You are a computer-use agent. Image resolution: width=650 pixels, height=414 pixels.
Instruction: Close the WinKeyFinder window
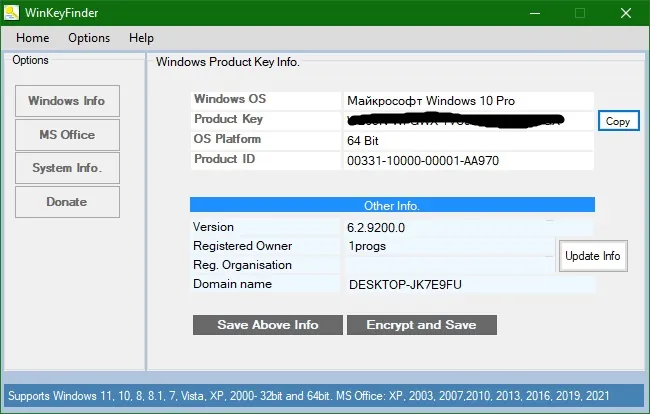coord(626,13)
